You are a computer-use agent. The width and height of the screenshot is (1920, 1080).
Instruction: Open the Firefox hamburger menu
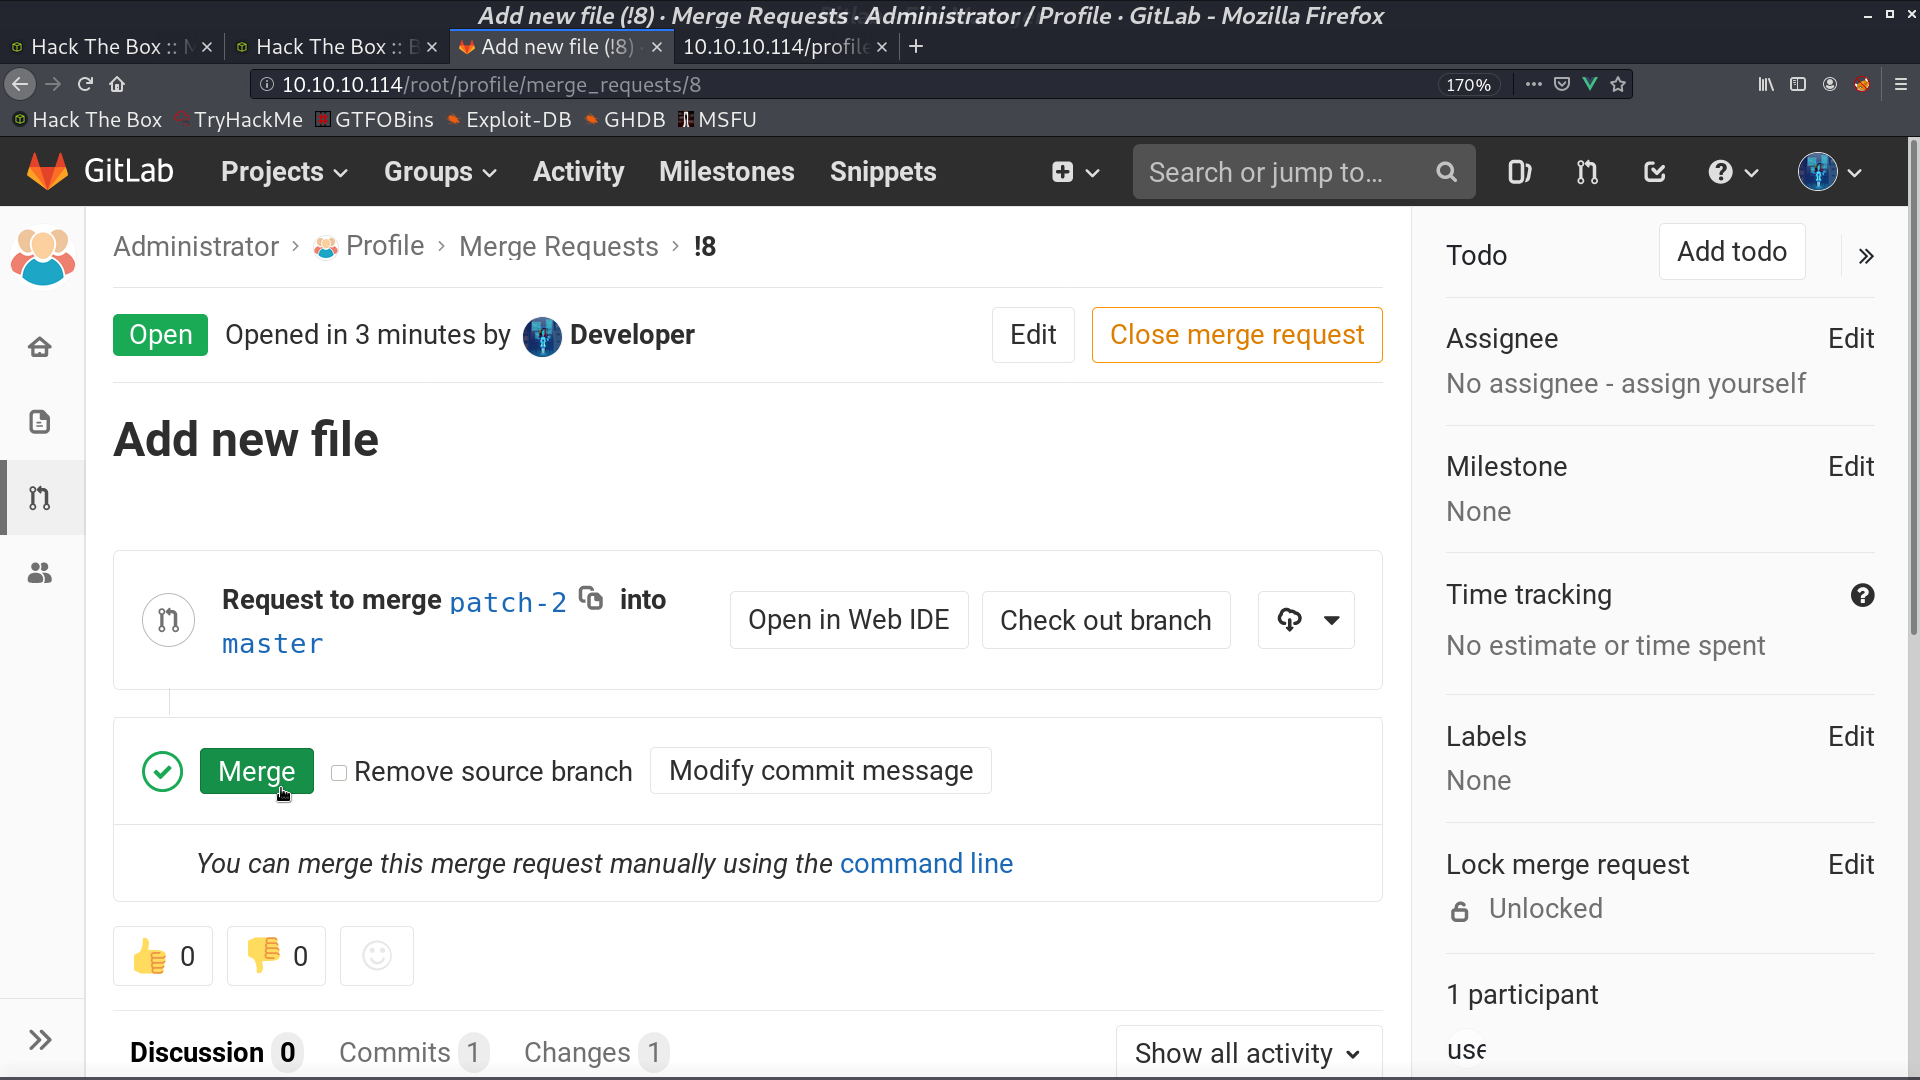pyautogui.click(x=1901, y=84)
